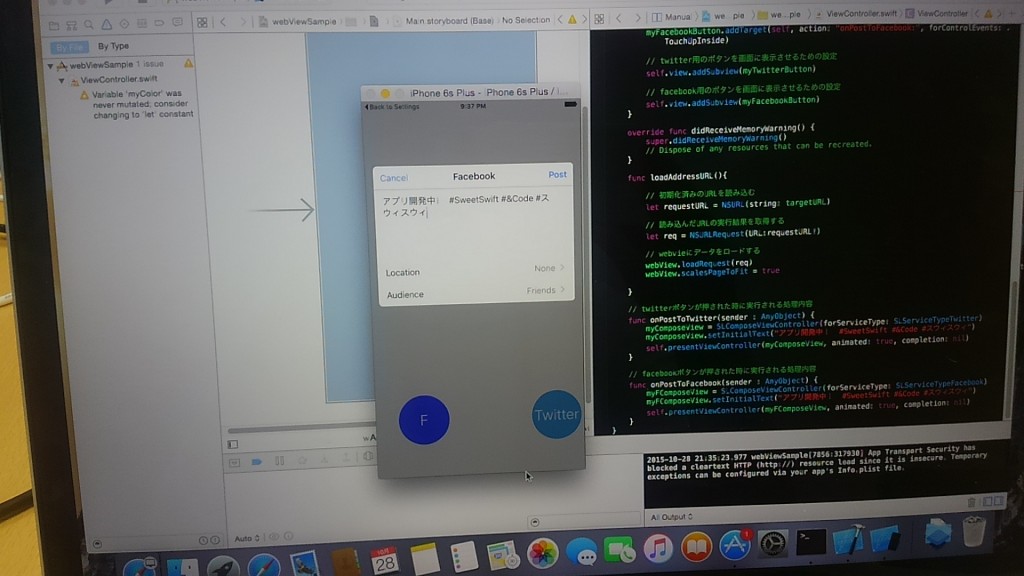The width and height of the screenshot is (1024, 576).
Task: Open the Find navigator magnifier icon
Action: pyautogui.click(x=89, y=25)
